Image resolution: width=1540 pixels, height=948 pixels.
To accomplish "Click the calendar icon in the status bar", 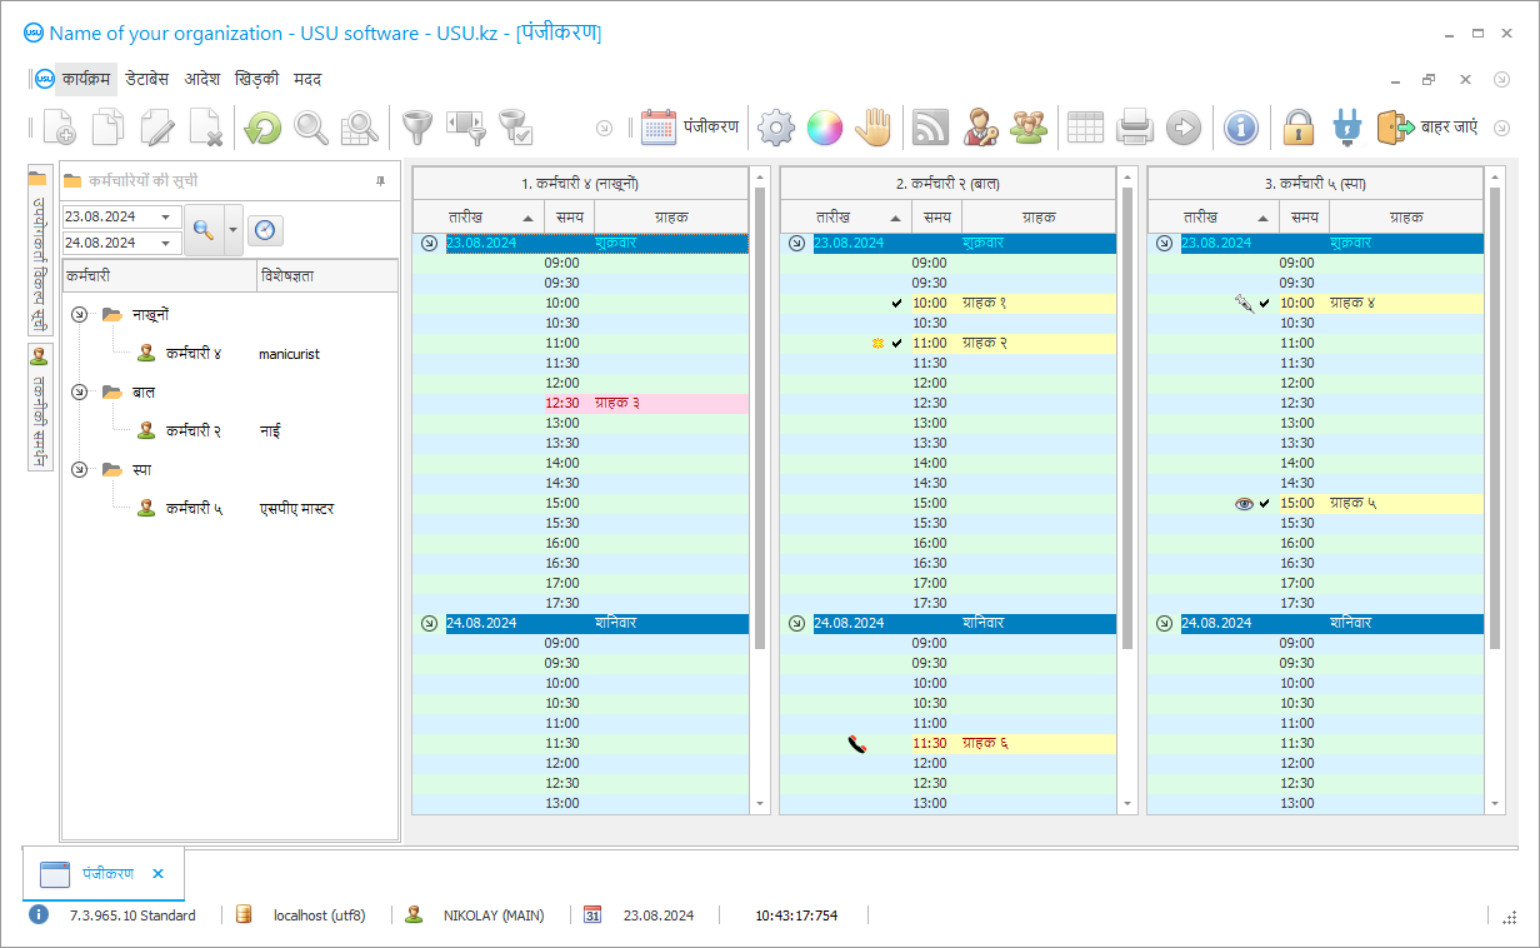I will [x=592, y=915].
